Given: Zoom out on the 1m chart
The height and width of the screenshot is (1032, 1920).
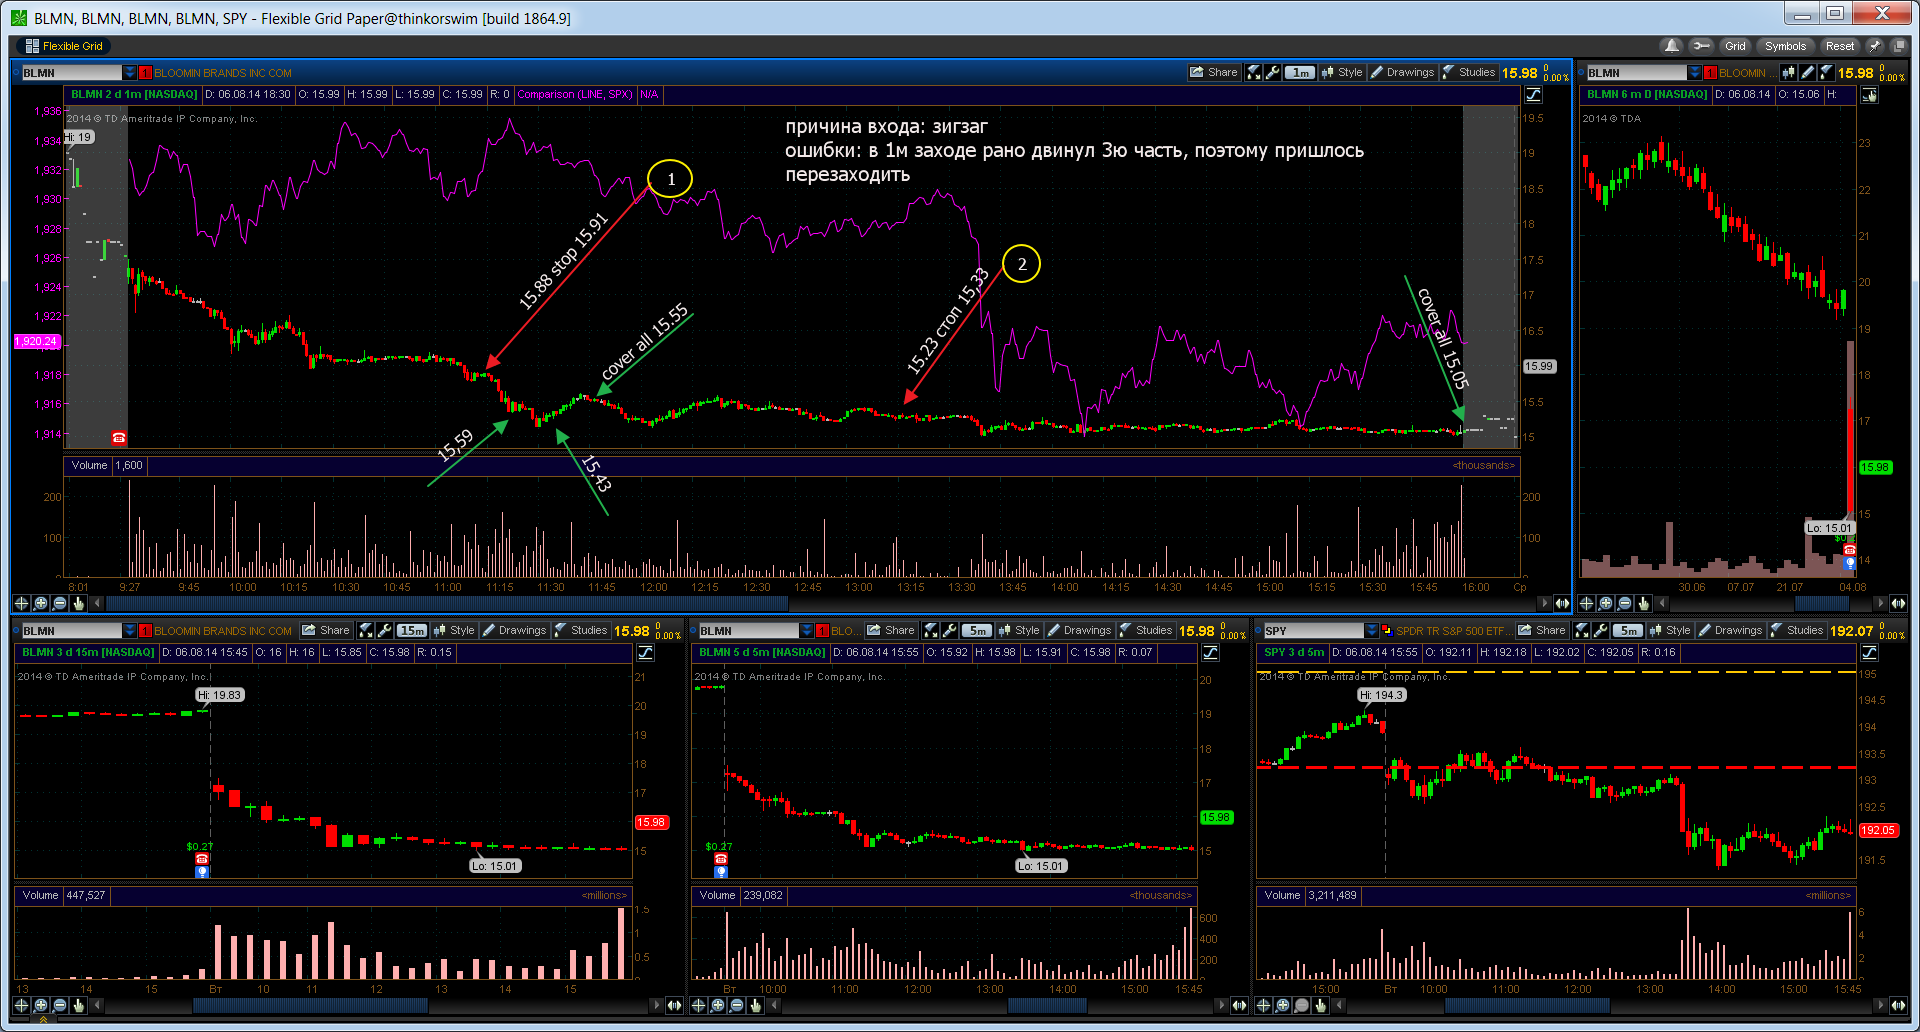Looking at the screenshot, I should coord(59,603).
